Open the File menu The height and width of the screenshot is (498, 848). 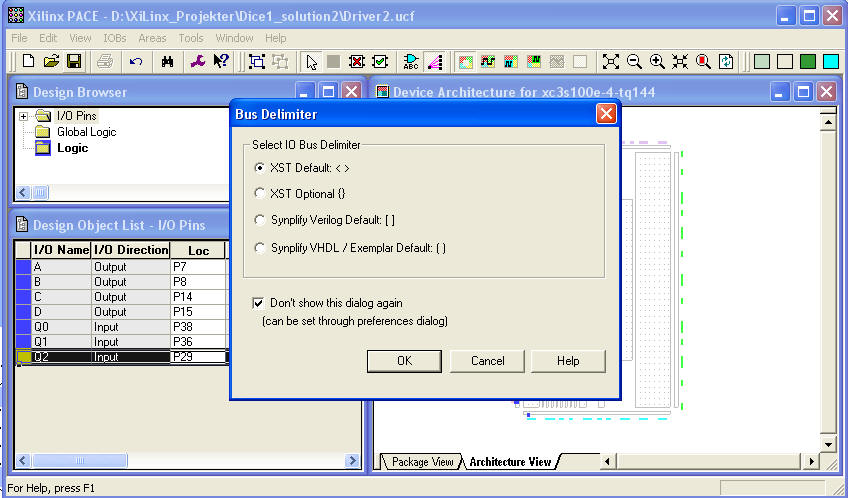[19, 38]
